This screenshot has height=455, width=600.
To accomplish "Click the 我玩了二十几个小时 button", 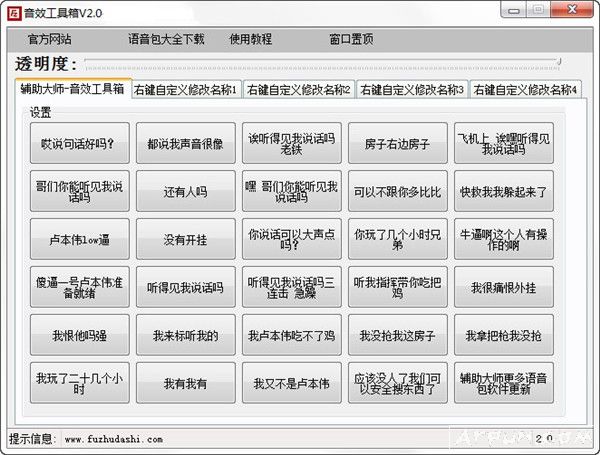I will (80, 383).
